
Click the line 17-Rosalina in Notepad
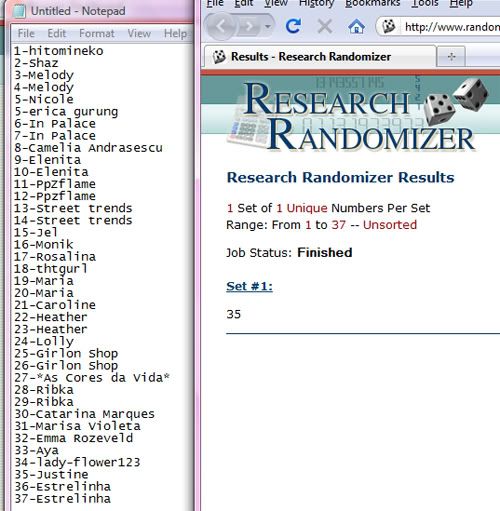point(55,256)
